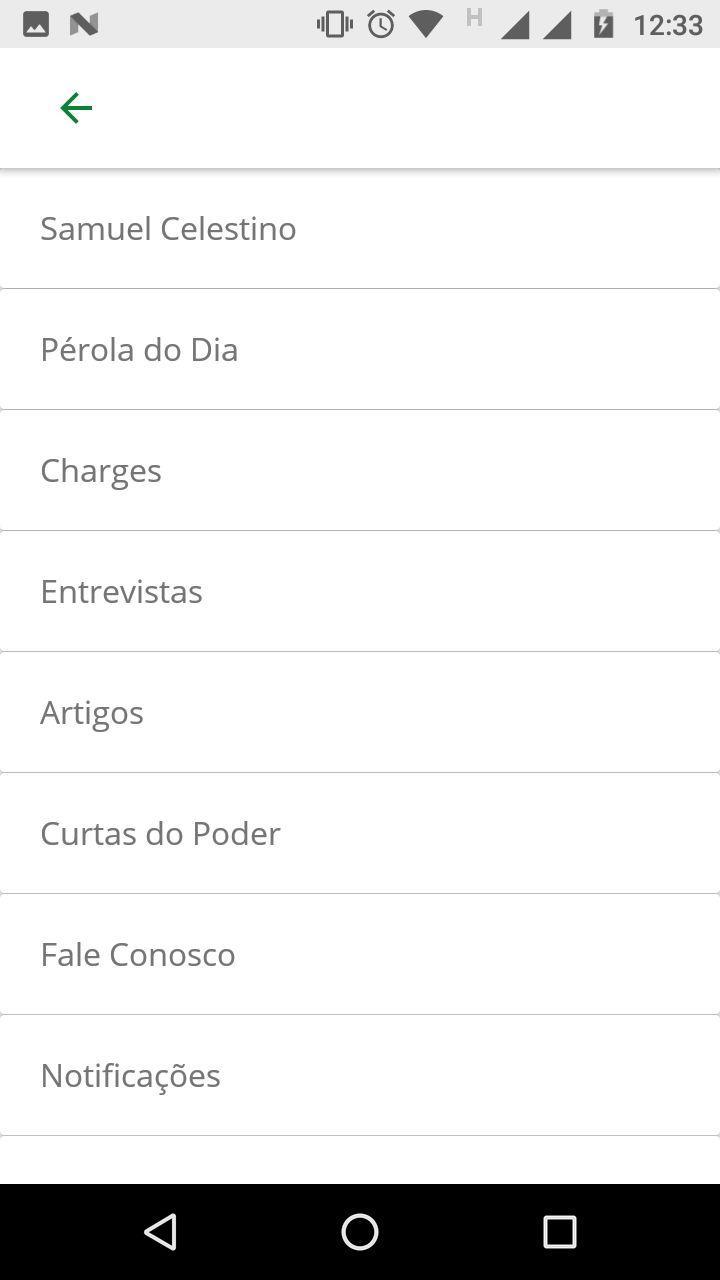Open recent apps square button
The height and width of the screenshot is (1280, 720).
[x=560, y=1232]
